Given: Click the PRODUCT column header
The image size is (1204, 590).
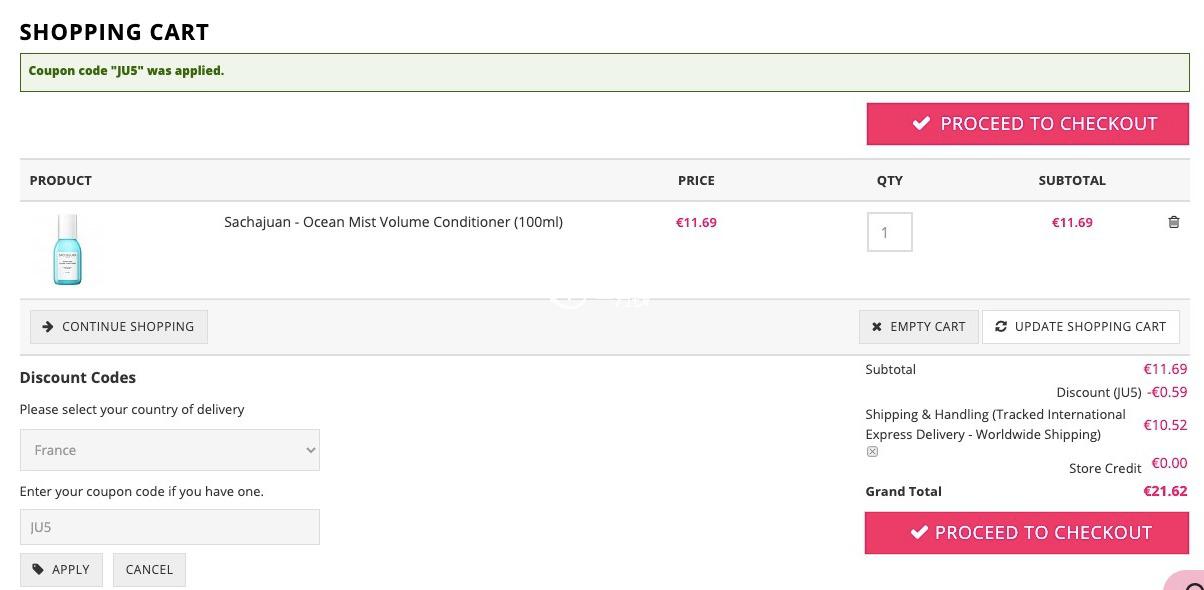Looking at the screenshot, I should [61, 181].
